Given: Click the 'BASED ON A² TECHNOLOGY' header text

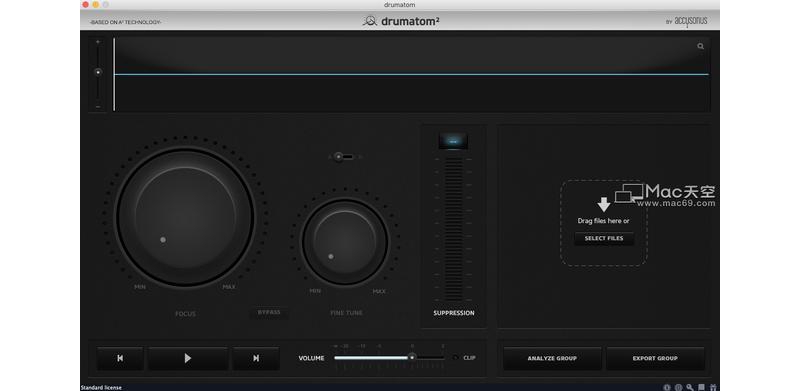Looking at the screenshot, I should coord(126,22).
